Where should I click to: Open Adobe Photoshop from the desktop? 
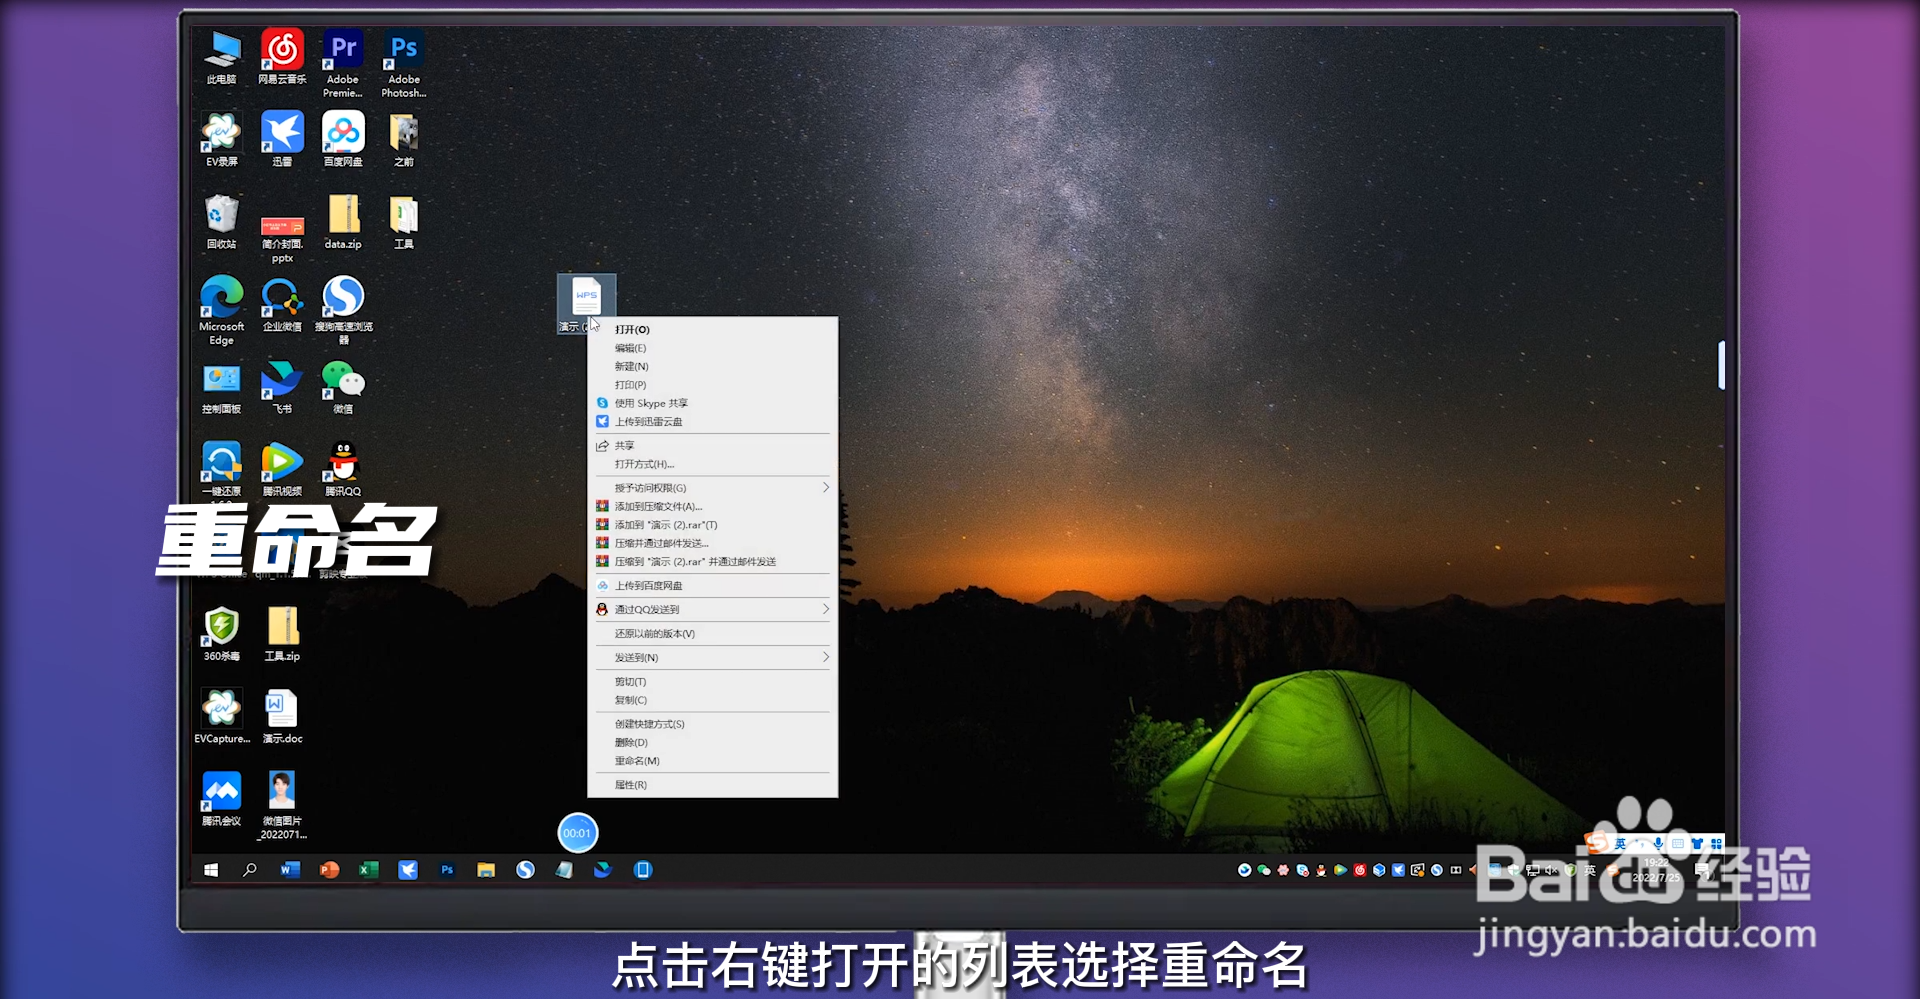403,46
